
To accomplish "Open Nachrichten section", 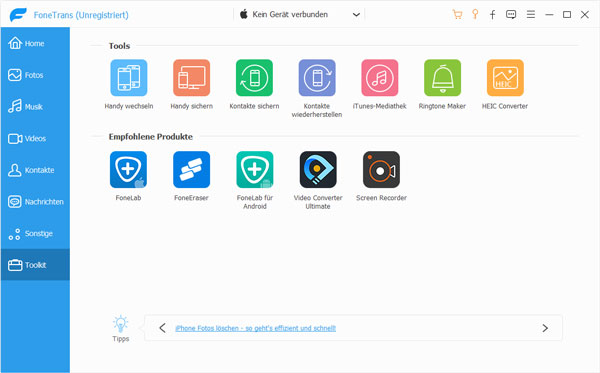I will (35, 202).
